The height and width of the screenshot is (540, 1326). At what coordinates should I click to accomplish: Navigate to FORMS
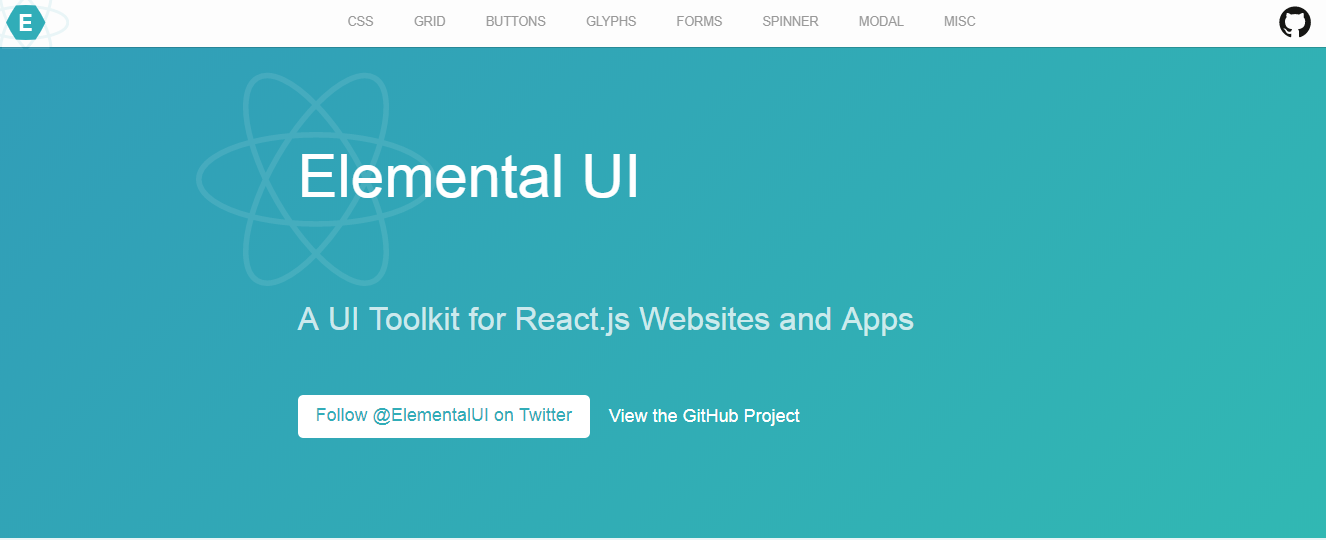point(699,22)
